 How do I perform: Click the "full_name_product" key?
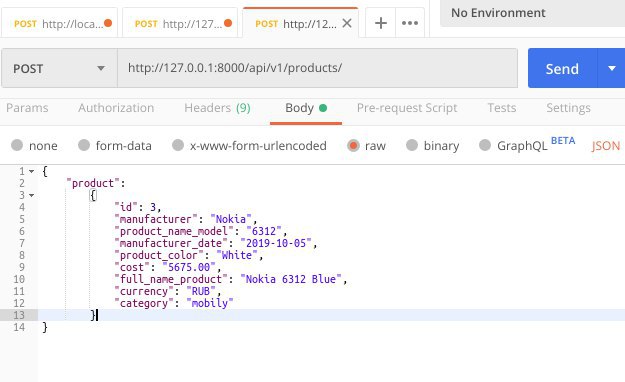[171, 279]
